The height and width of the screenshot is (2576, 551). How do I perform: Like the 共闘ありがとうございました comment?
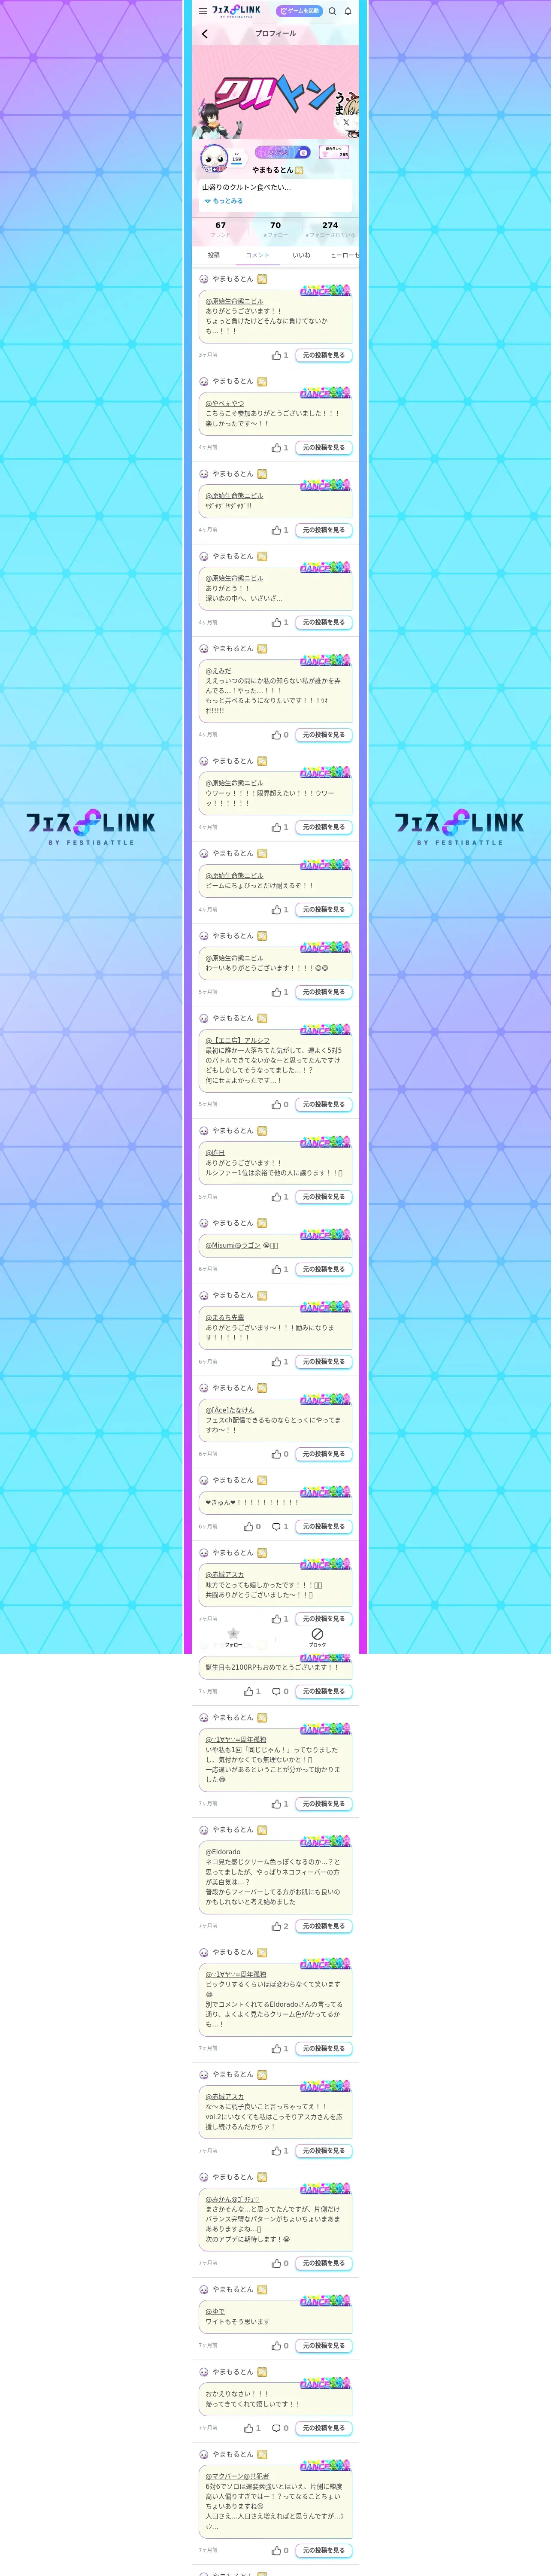[x=276, y=1619]
